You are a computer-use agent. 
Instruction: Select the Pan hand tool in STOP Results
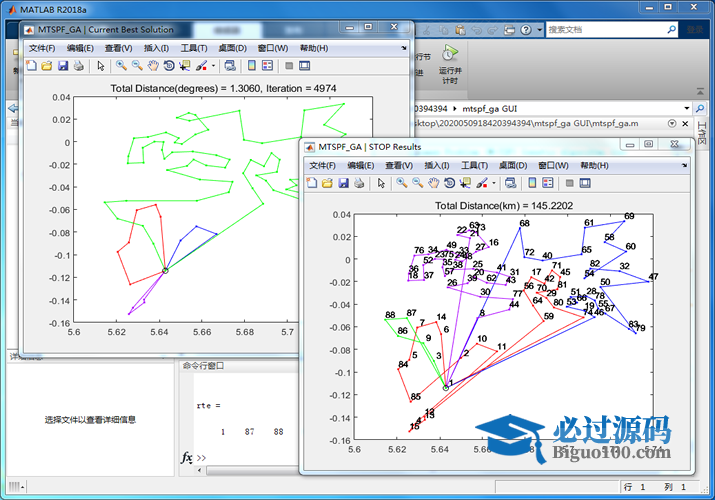click(433, 183)
